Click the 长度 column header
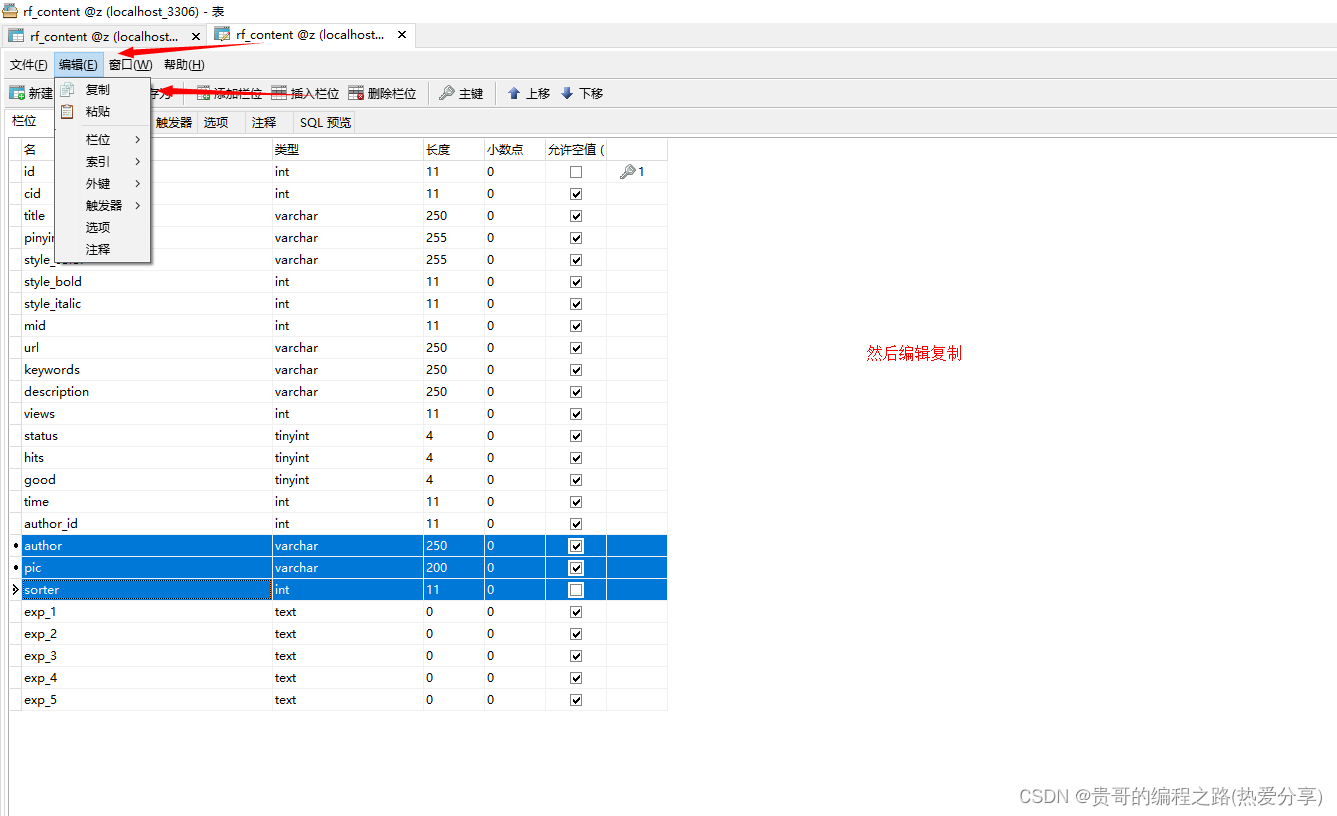The height and width of the screenshot is (816, 1337). pos(454,150)
